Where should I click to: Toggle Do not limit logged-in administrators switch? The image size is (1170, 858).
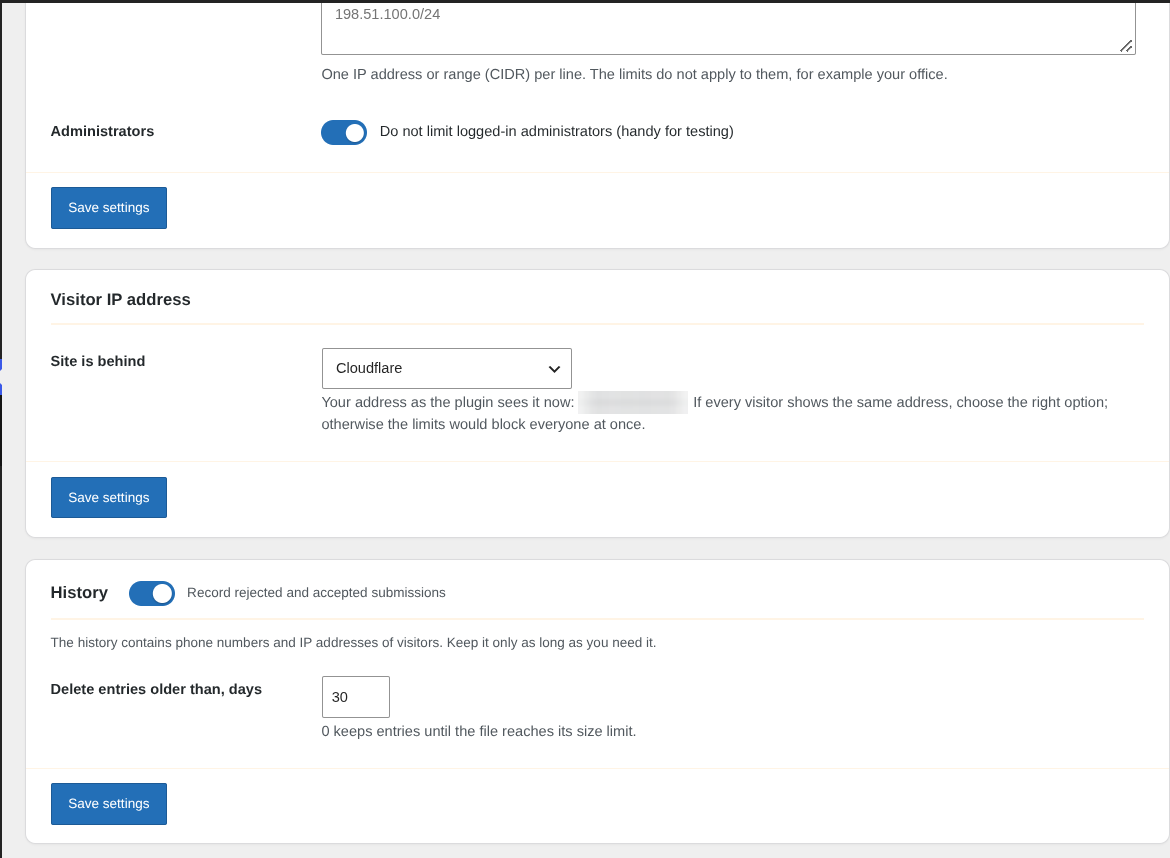coord(344,132)
